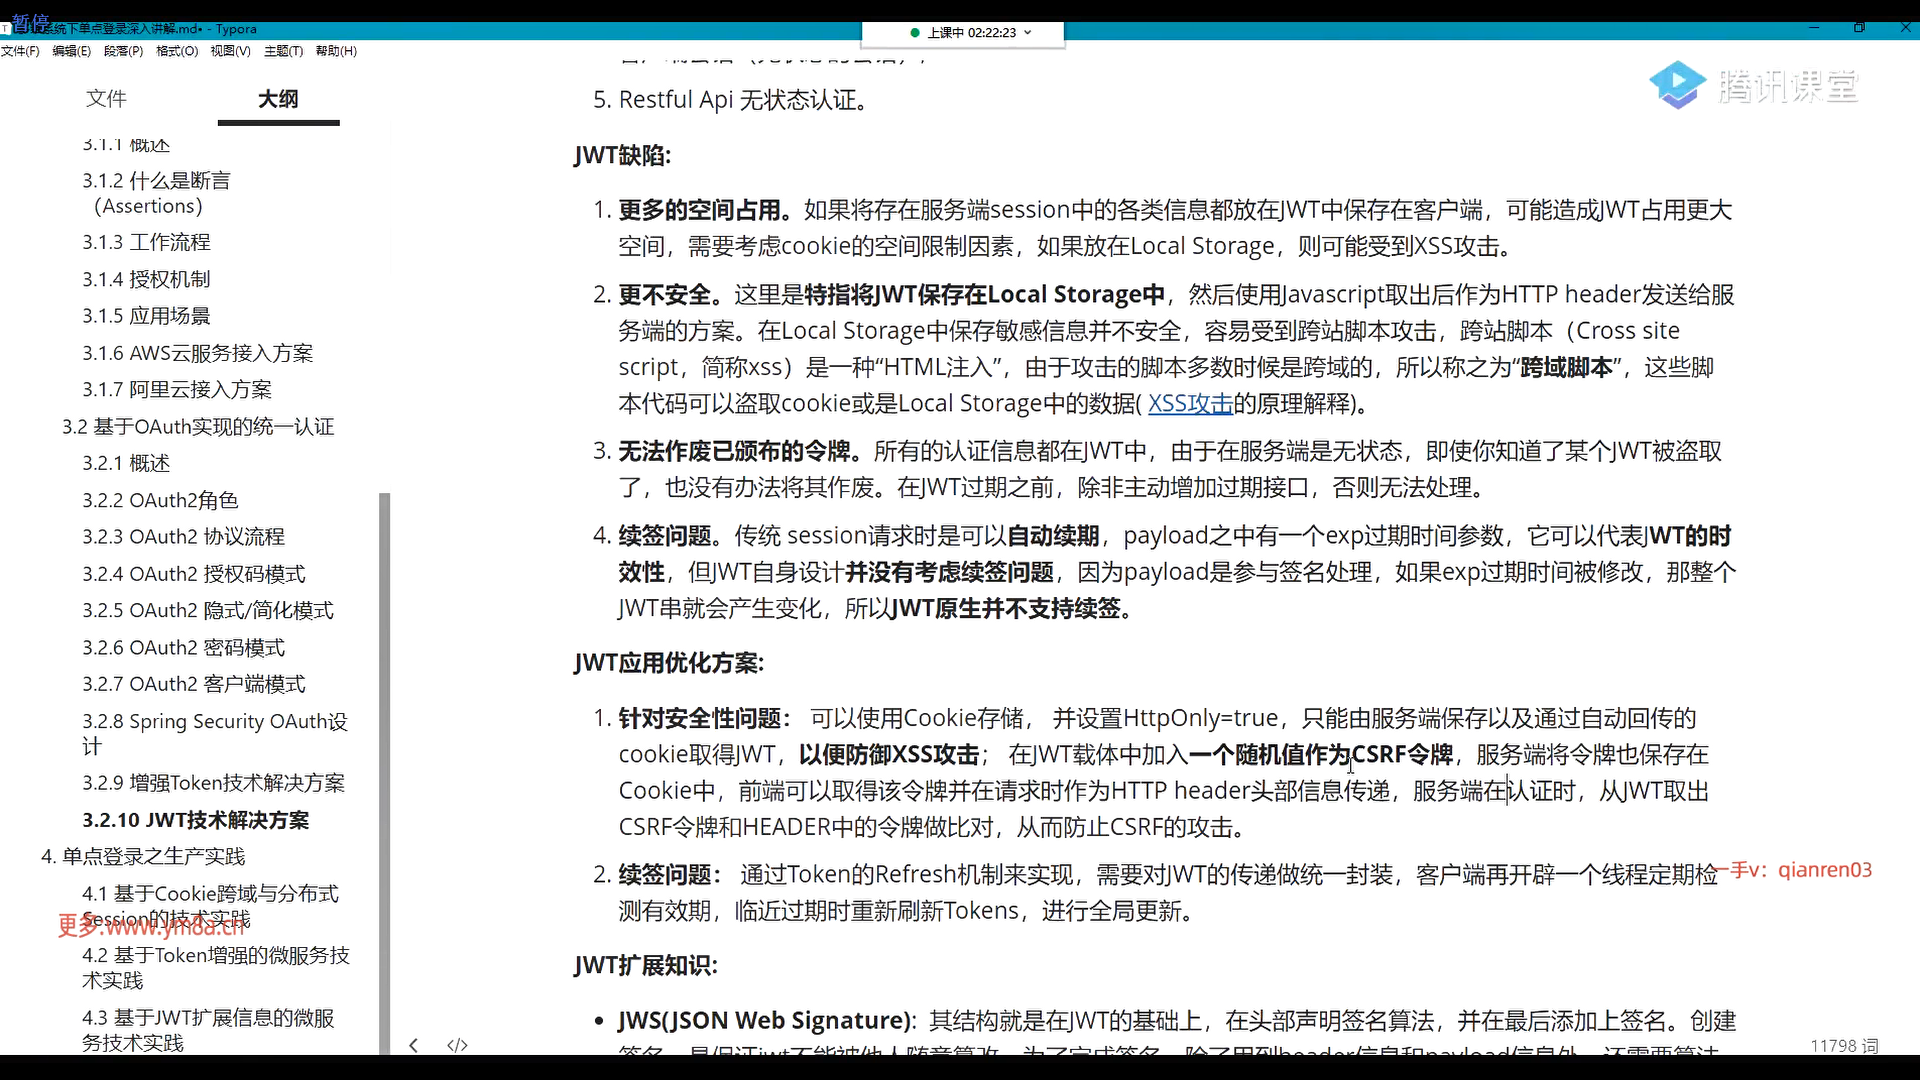Open the 段落(P) menu
The height and width of the screenshot is (1080, 1920).
(123, 51)
